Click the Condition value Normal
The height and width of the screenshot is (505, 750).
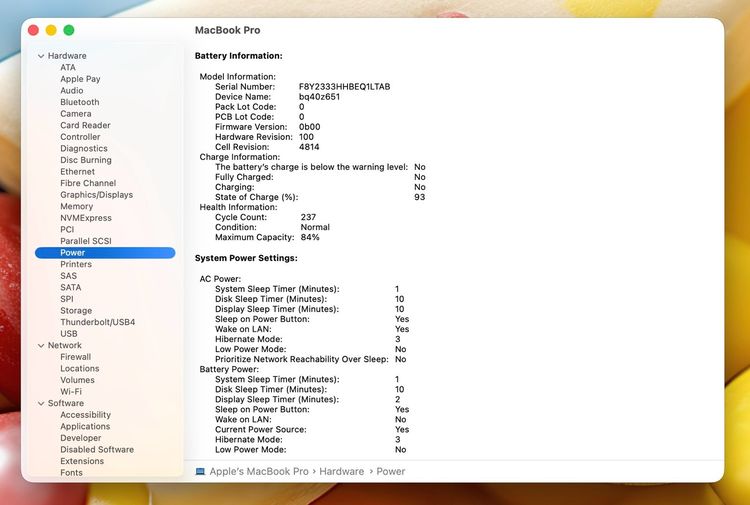[315, 227]
